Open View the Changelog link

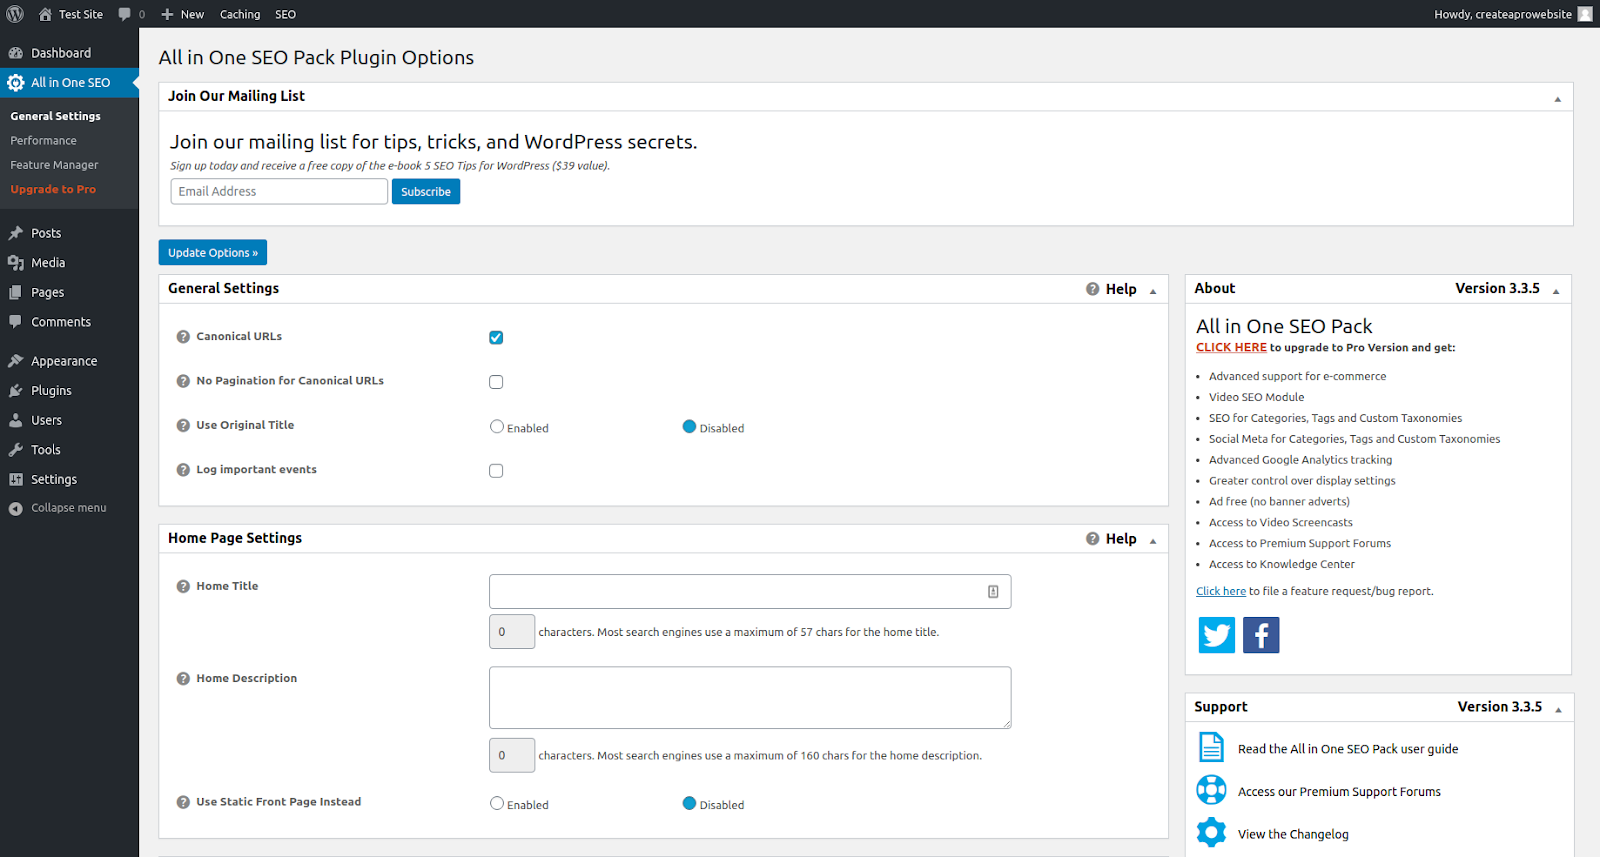[1293, 835]
